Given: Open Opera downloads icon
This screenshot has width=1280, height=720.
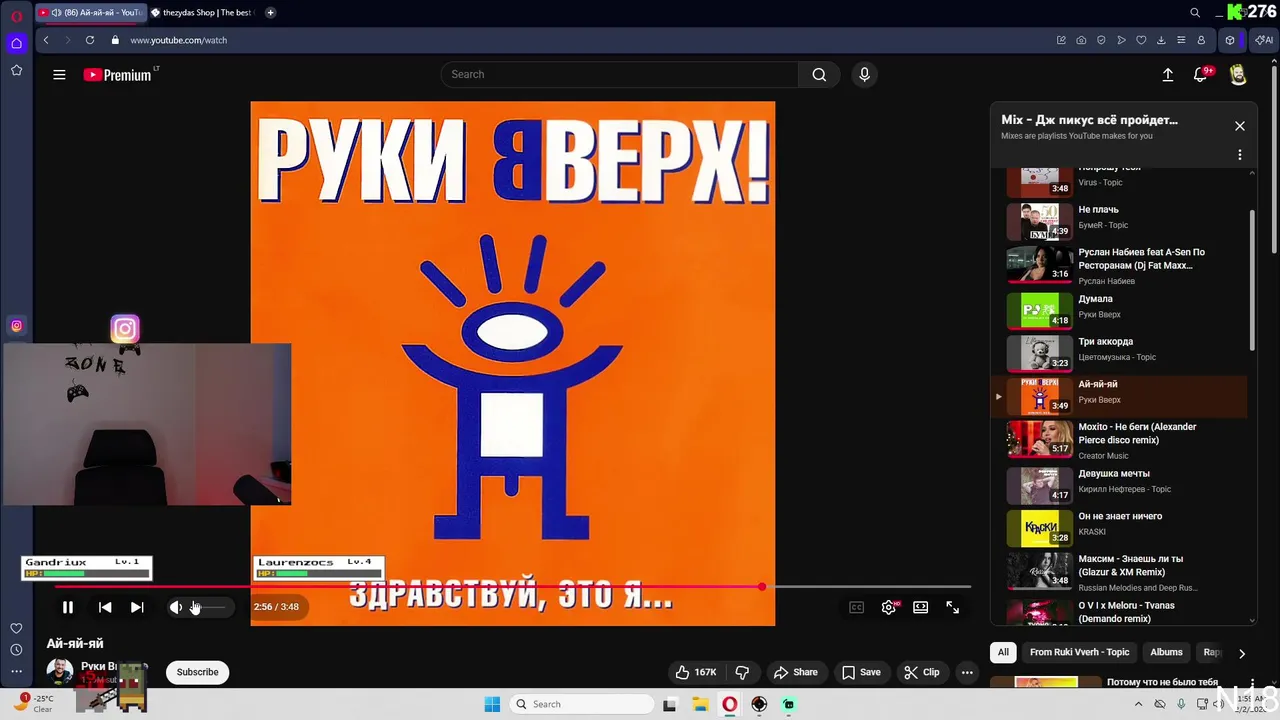Looking at the screenshot, I should point(1161,40).
